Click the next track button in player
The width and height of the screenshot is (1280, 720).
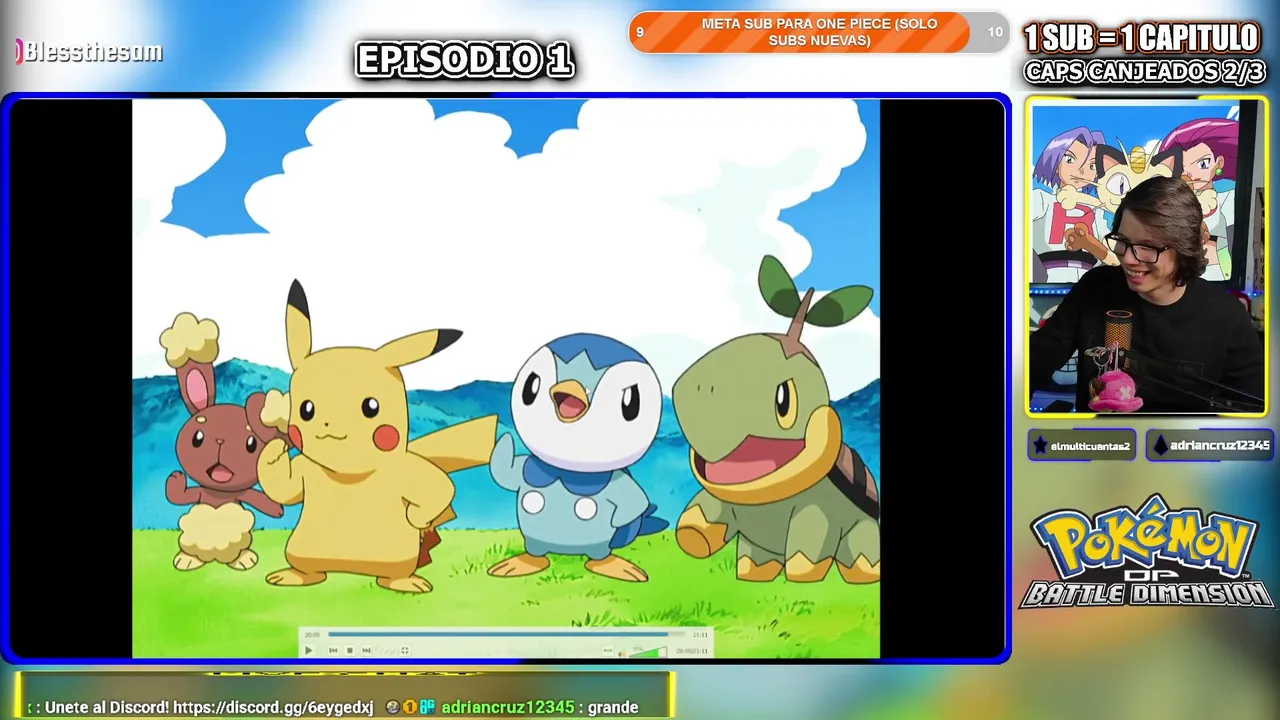point(366,650)
